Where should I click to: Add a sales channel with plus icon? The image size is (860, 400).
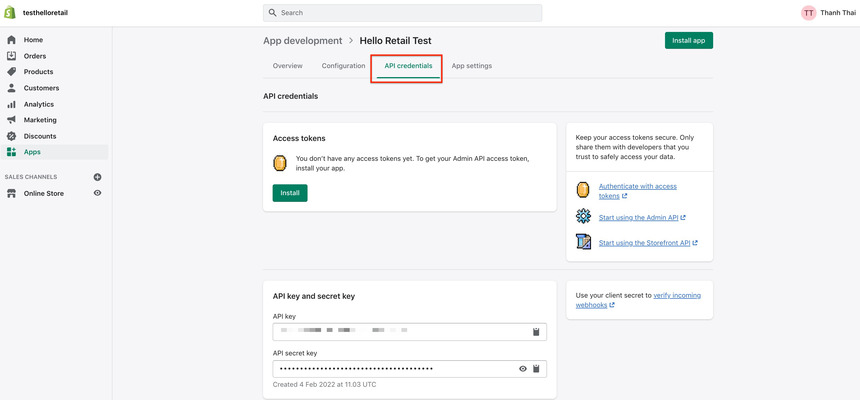(97, 177)
